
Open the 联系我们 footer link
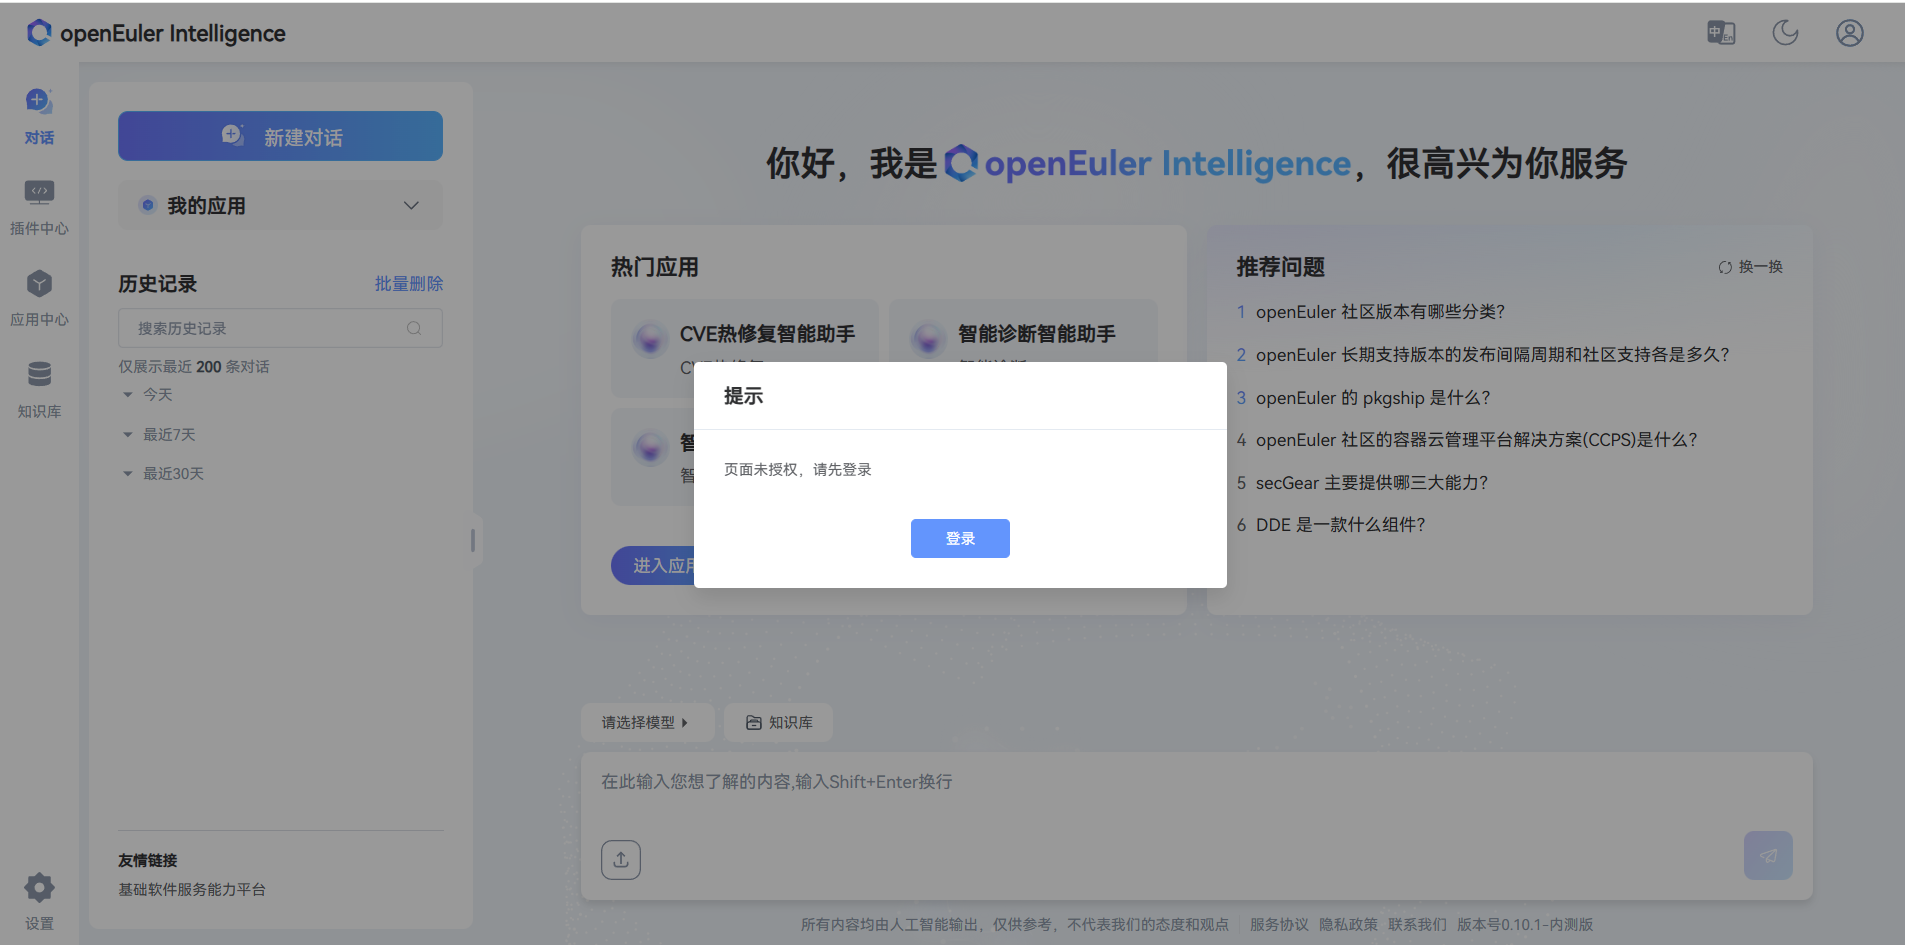pos(1417,925)
